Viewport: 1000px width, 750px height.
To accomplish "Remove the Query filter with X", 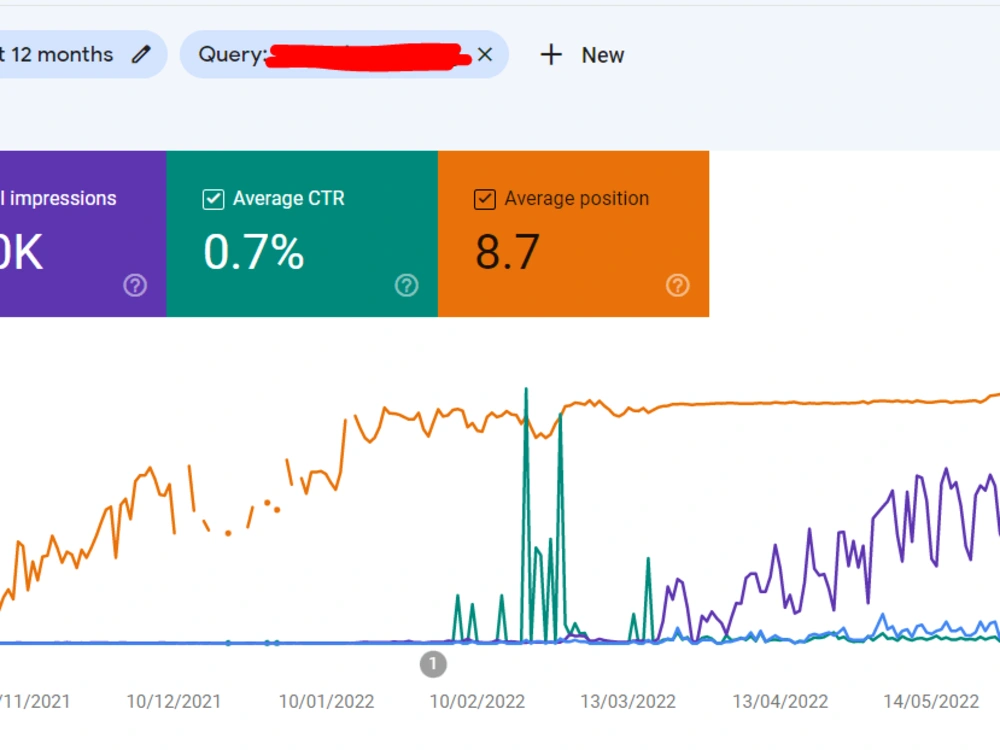I will (485, 55).
